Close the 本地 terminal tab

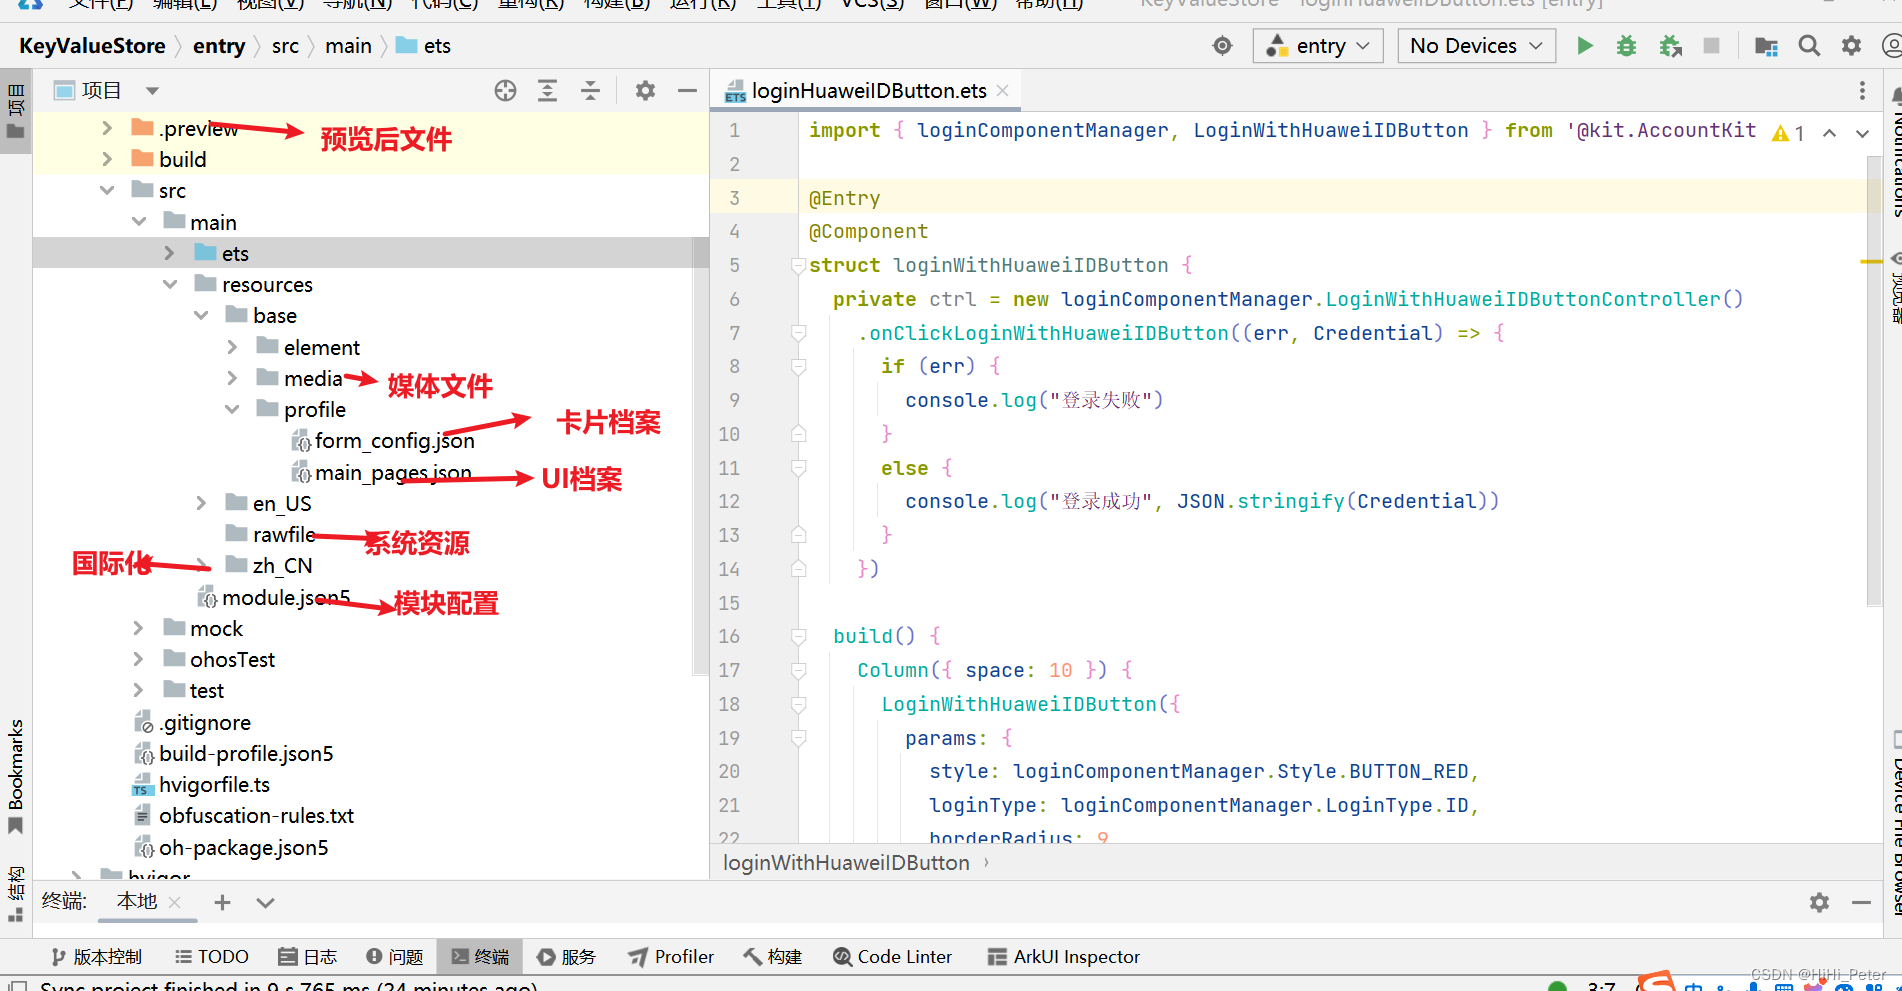[175, 902]
